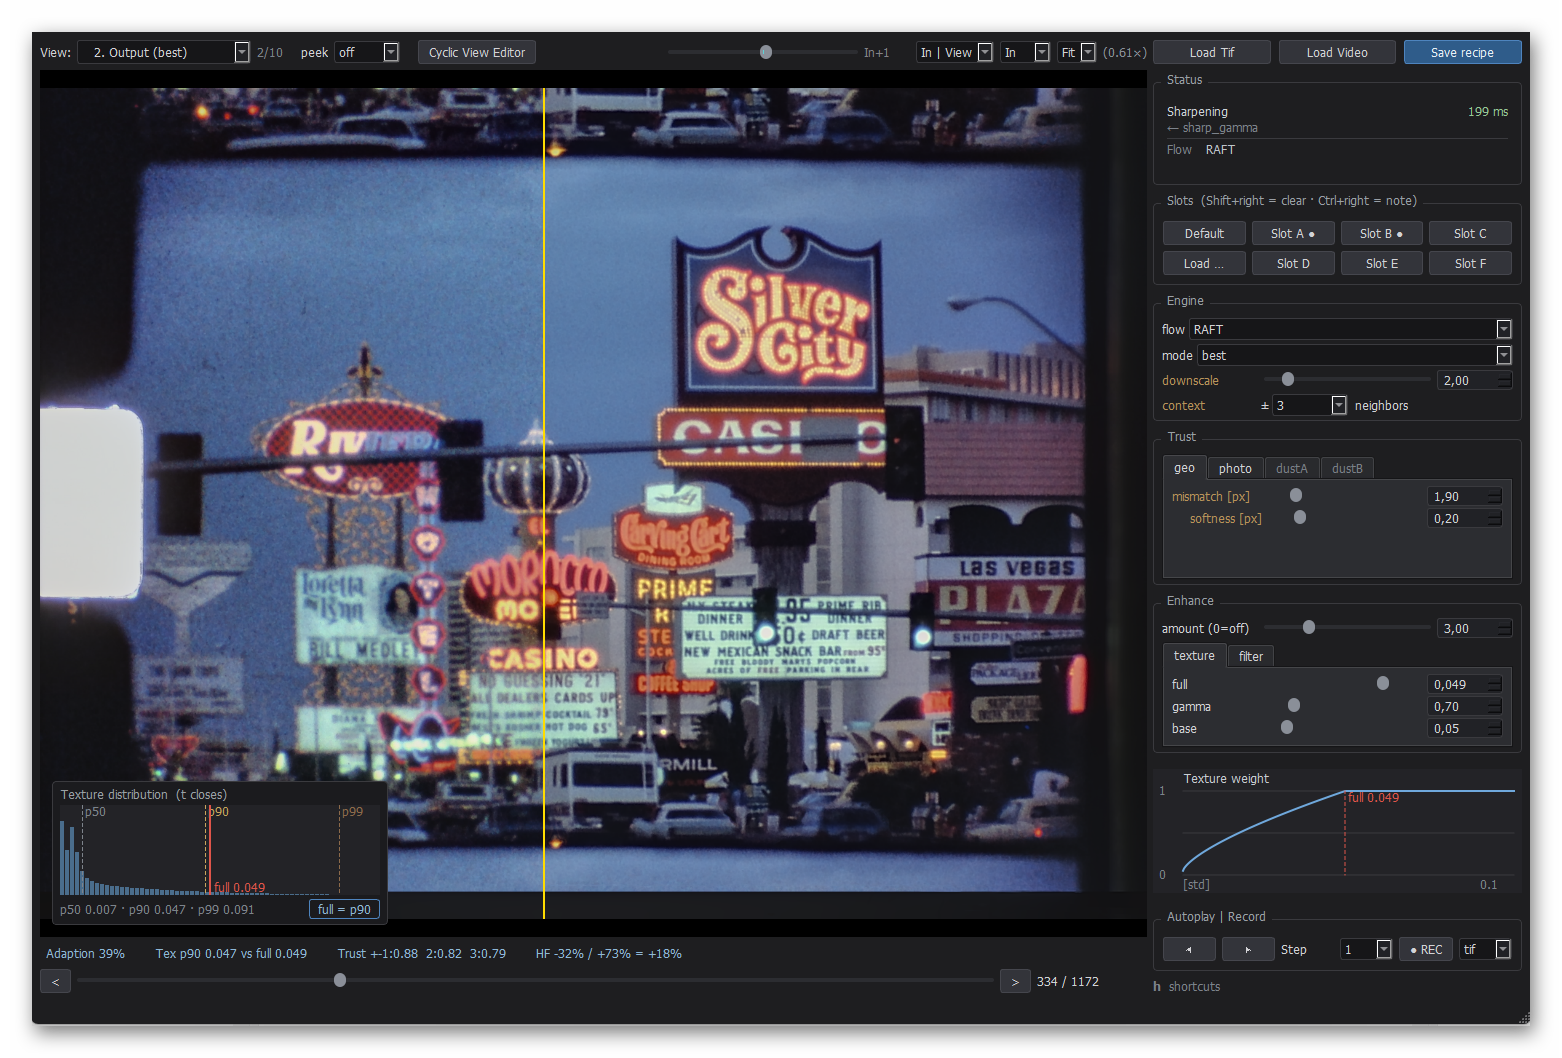Click the Load Video button
The width and height of the screenshot is (1562, 1058).
click(x=1337, y=52)
